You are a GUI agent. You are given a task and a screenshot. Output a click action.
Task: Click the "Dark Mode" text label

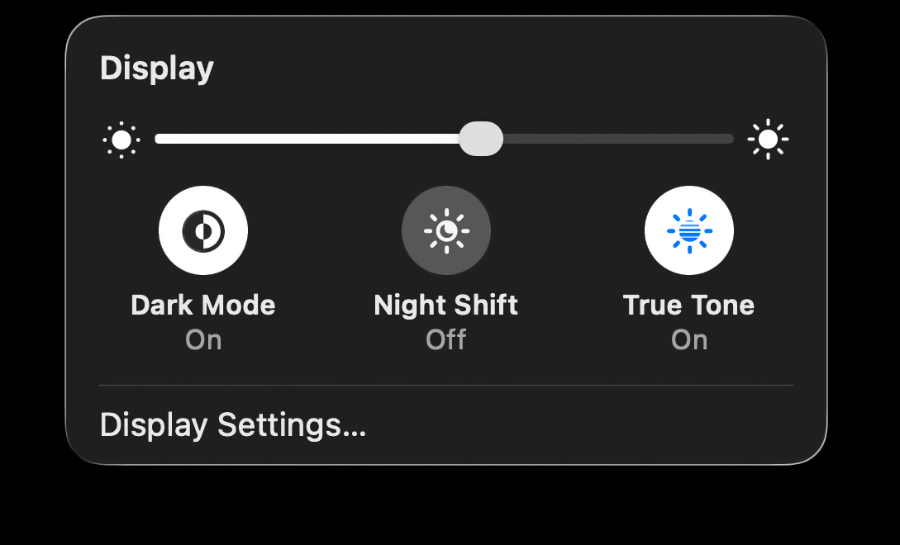pos(203,305)
